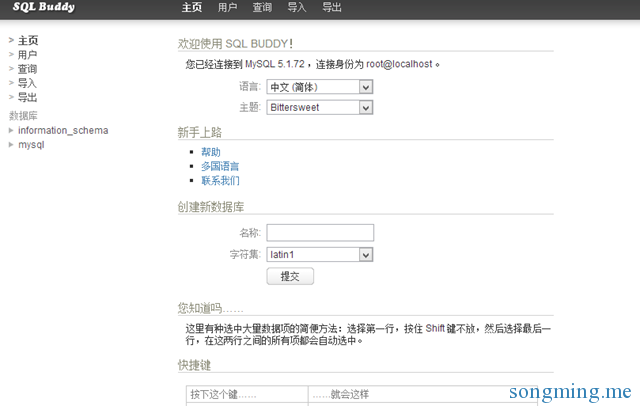Screen dimensions: 640x406
Task: Click 用户 in the left sidebar
Action: coord(27,55)
